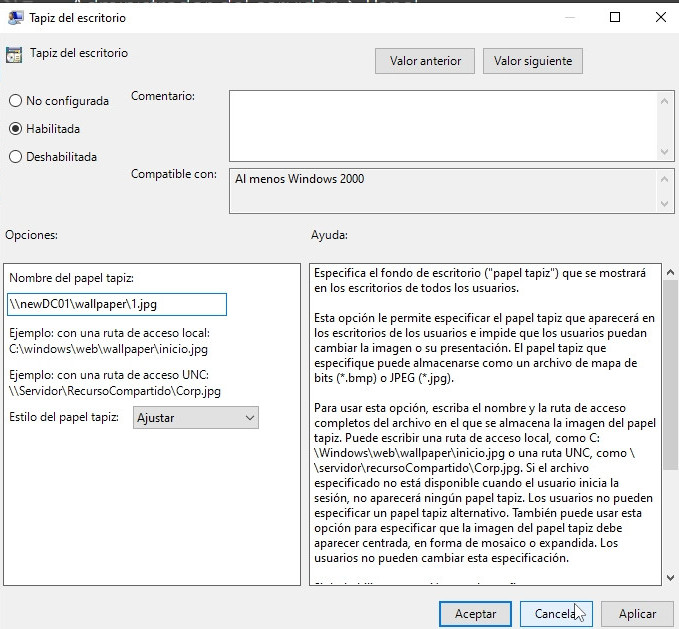This screenshot has height=629, width=679.
Task: Go to Valor anterior setting
Action: click(x=425, y=61)
